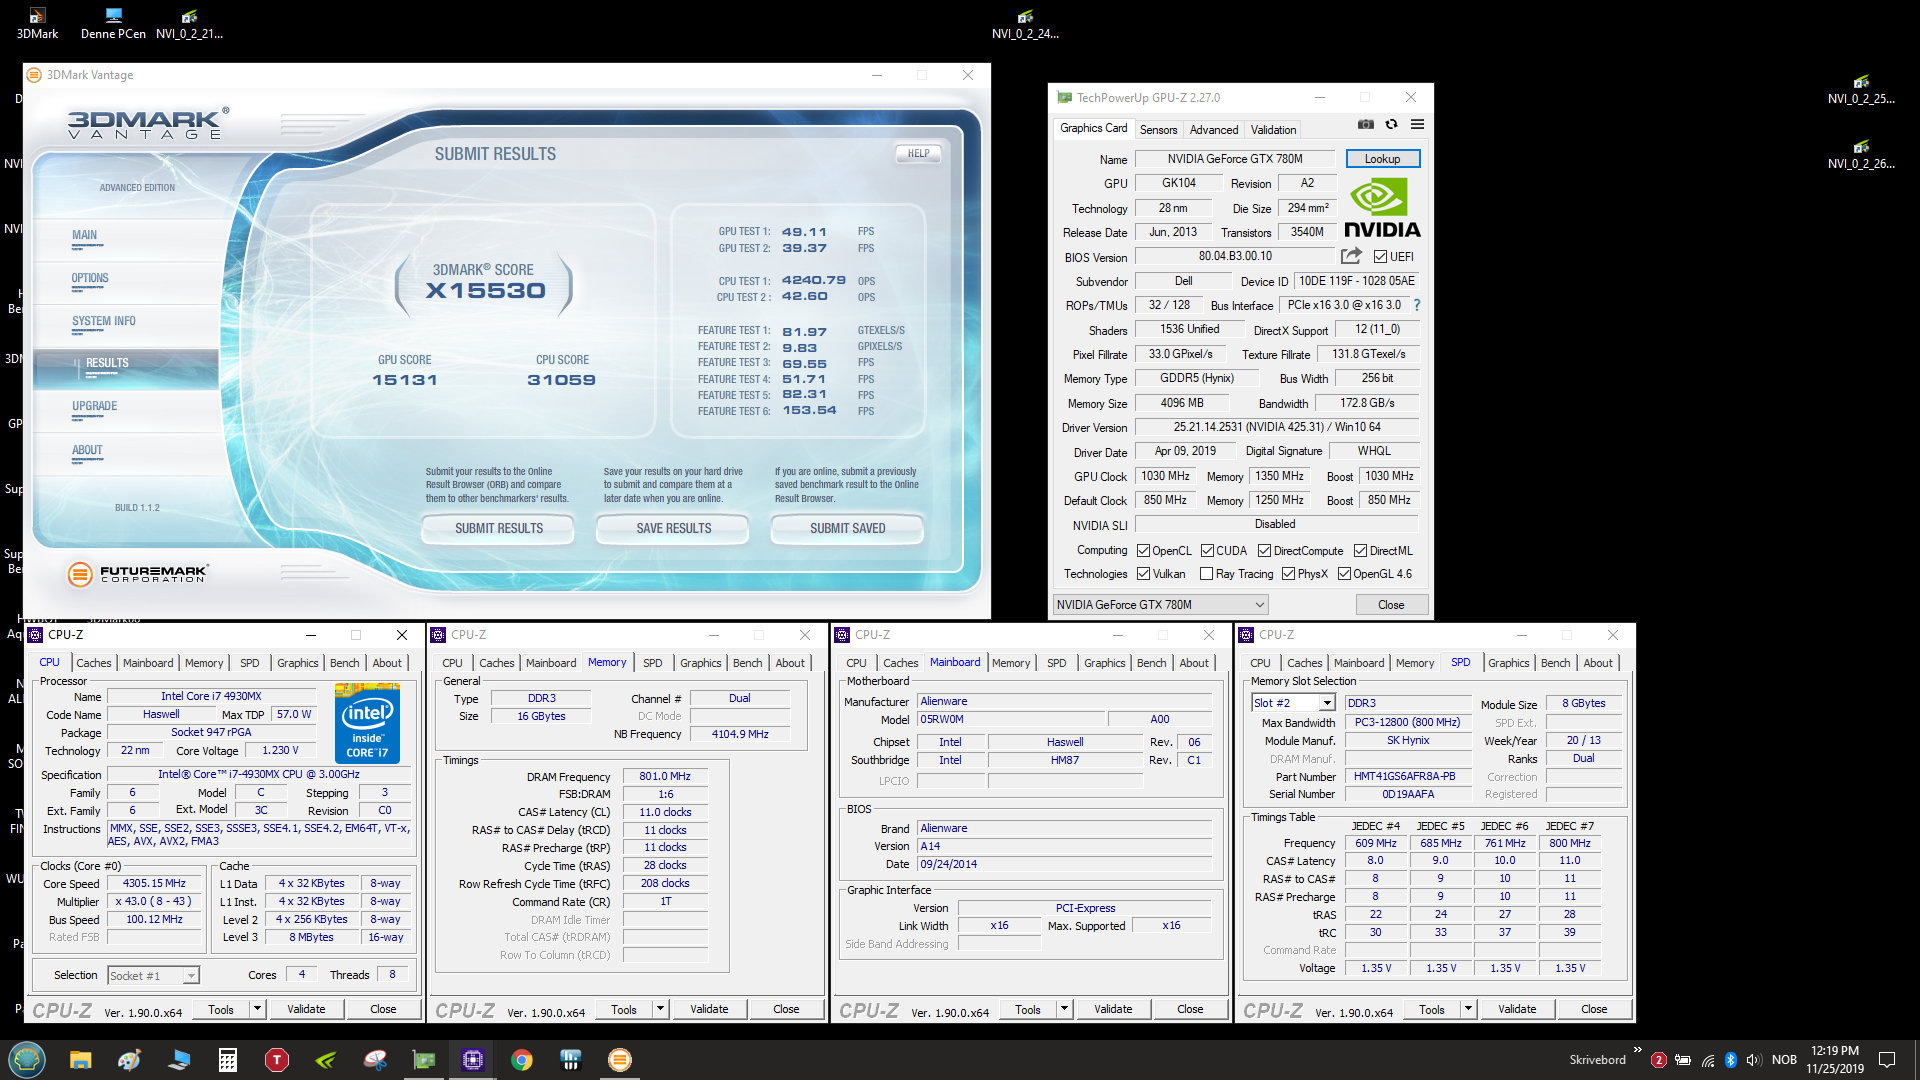This screenshot has width=1920, height=1080.
Task: Select Denne PCen desktop icon
Action: (113, 23)
